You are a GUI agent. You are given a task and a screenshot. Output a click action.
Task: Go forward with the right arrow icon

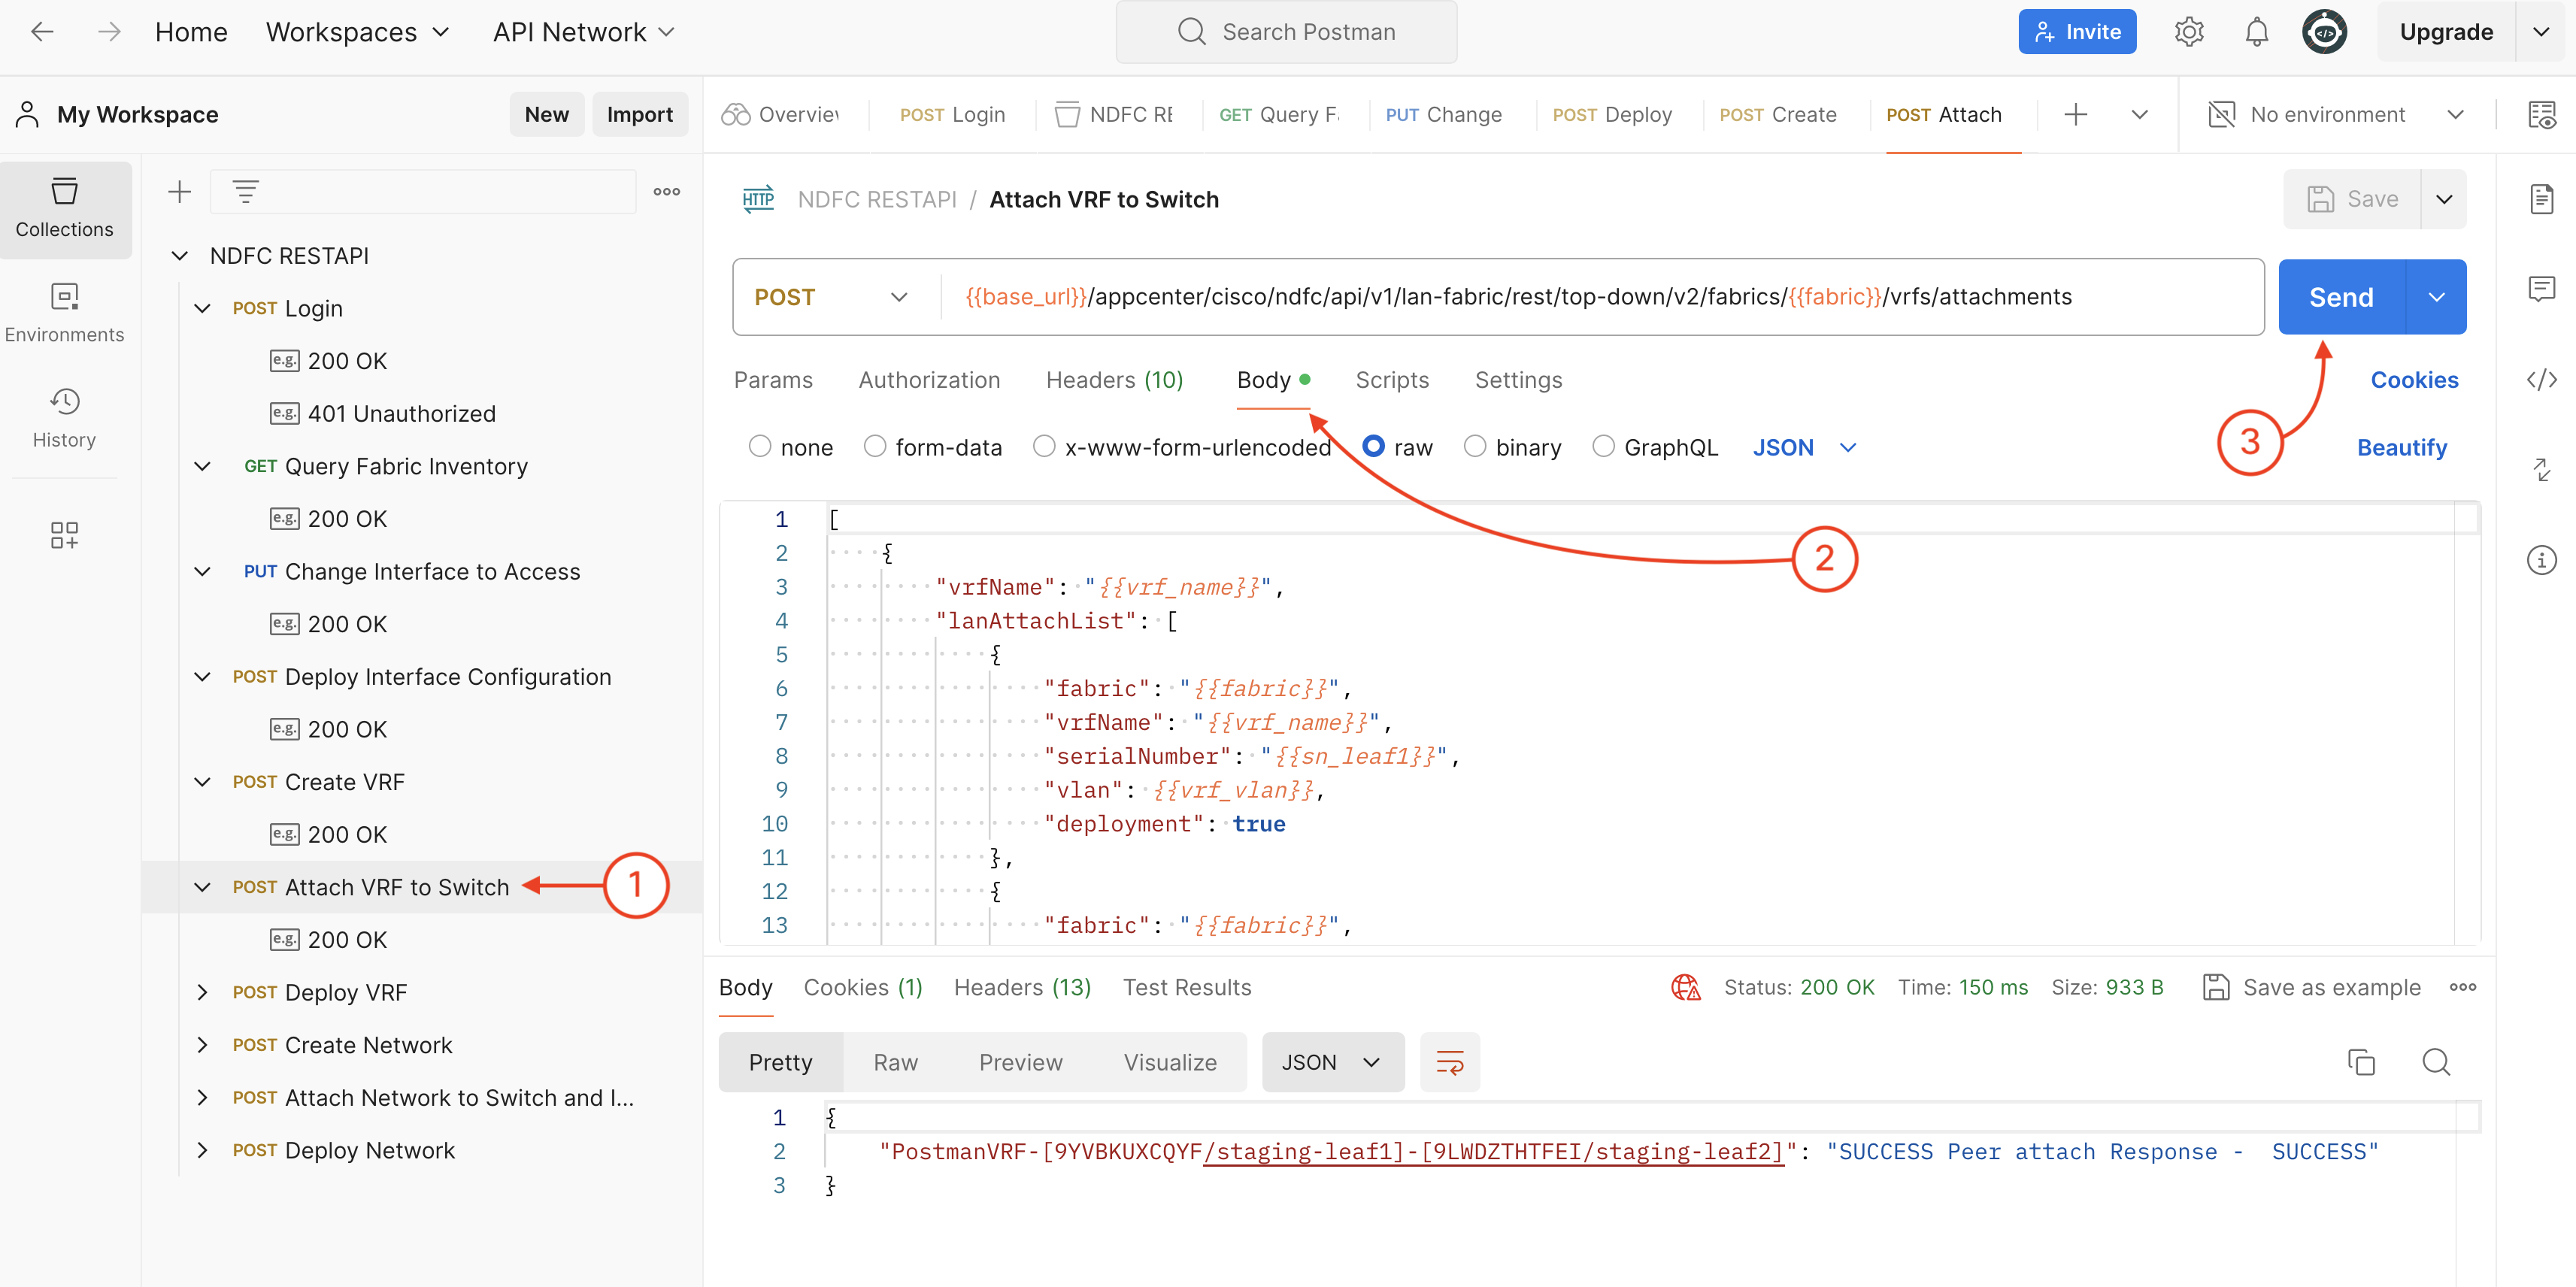(x=109, y=32)
